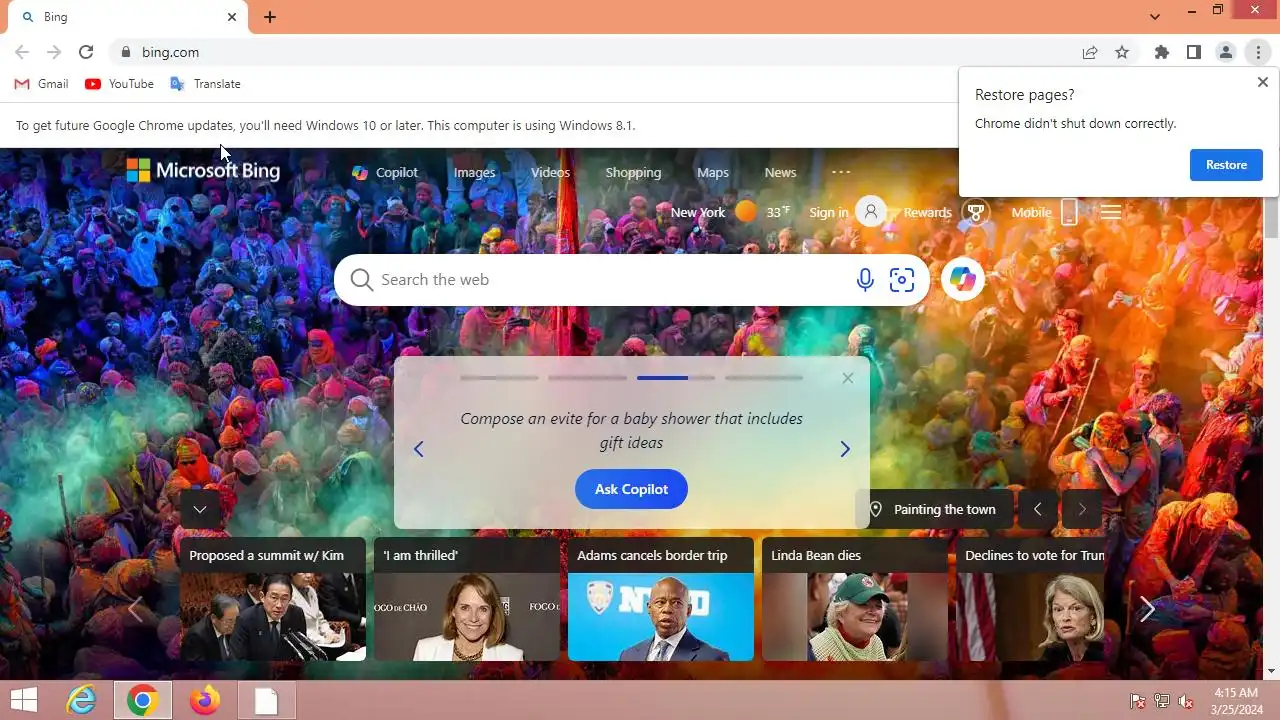This screenshot has width=1280, height=720.
Task: Show next Copilot suggestion
Action: point(845,449)
